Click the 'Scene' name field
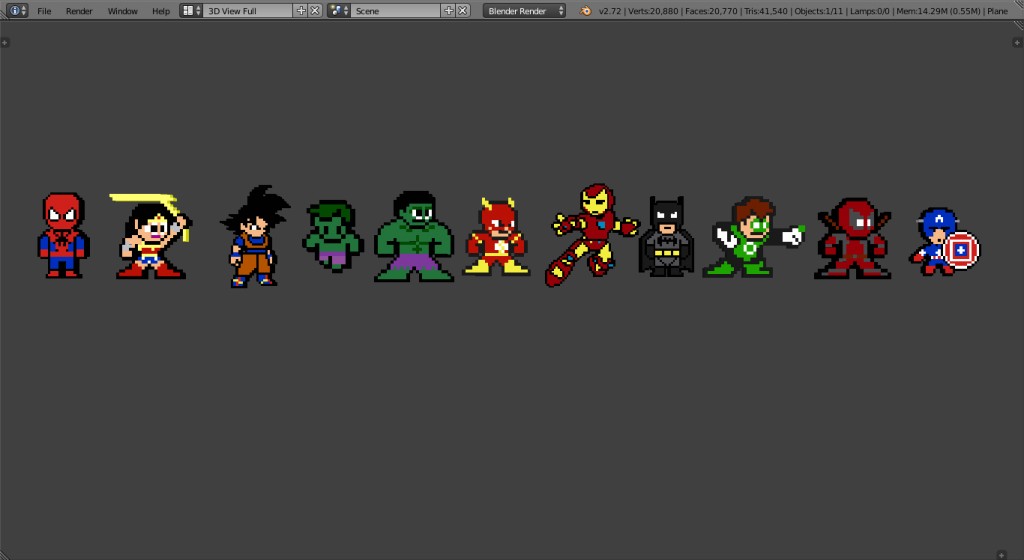 (x=395, y=10)
